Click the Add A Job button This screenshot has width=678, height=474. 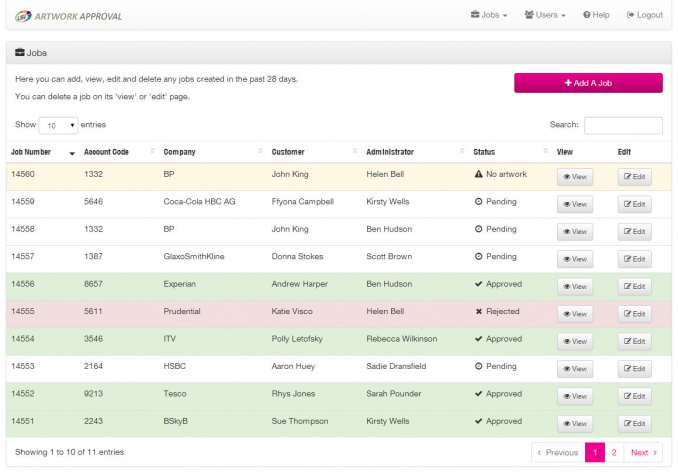[588, 83]
